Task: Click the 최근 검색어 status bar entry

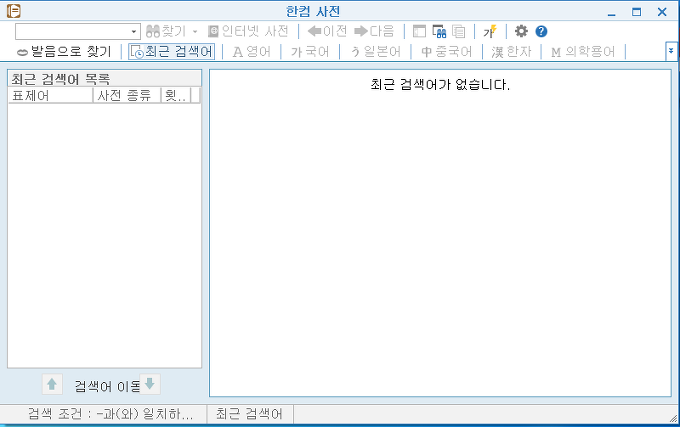Action: [249, 414]
